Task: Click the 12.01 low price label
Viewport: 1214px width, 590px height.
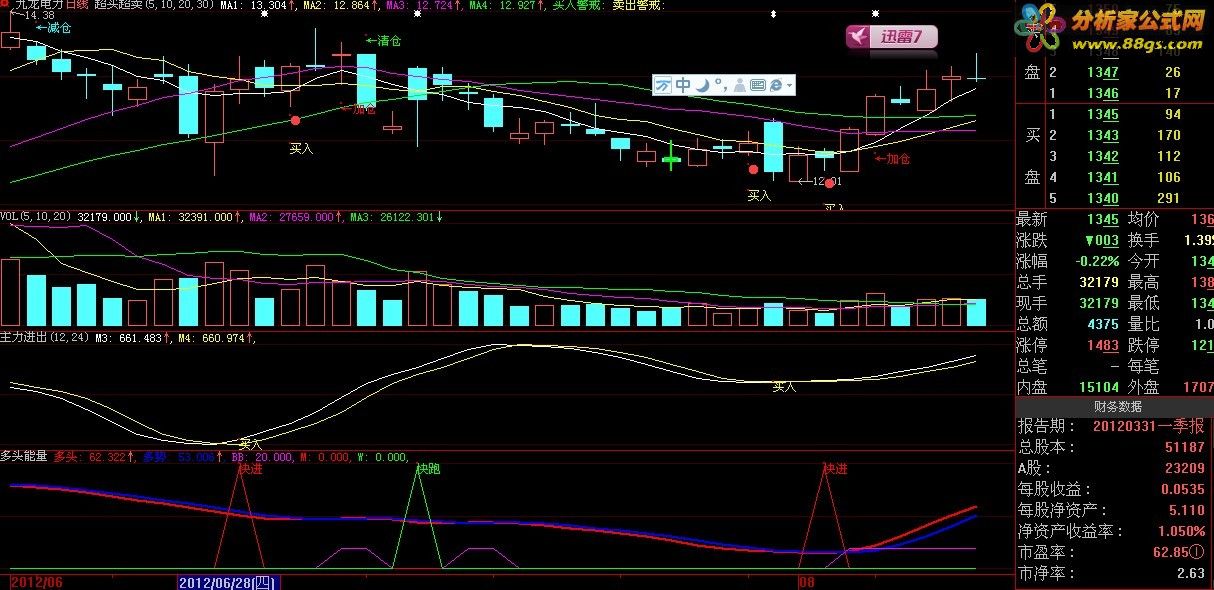Action: click(x=826, y=182)
